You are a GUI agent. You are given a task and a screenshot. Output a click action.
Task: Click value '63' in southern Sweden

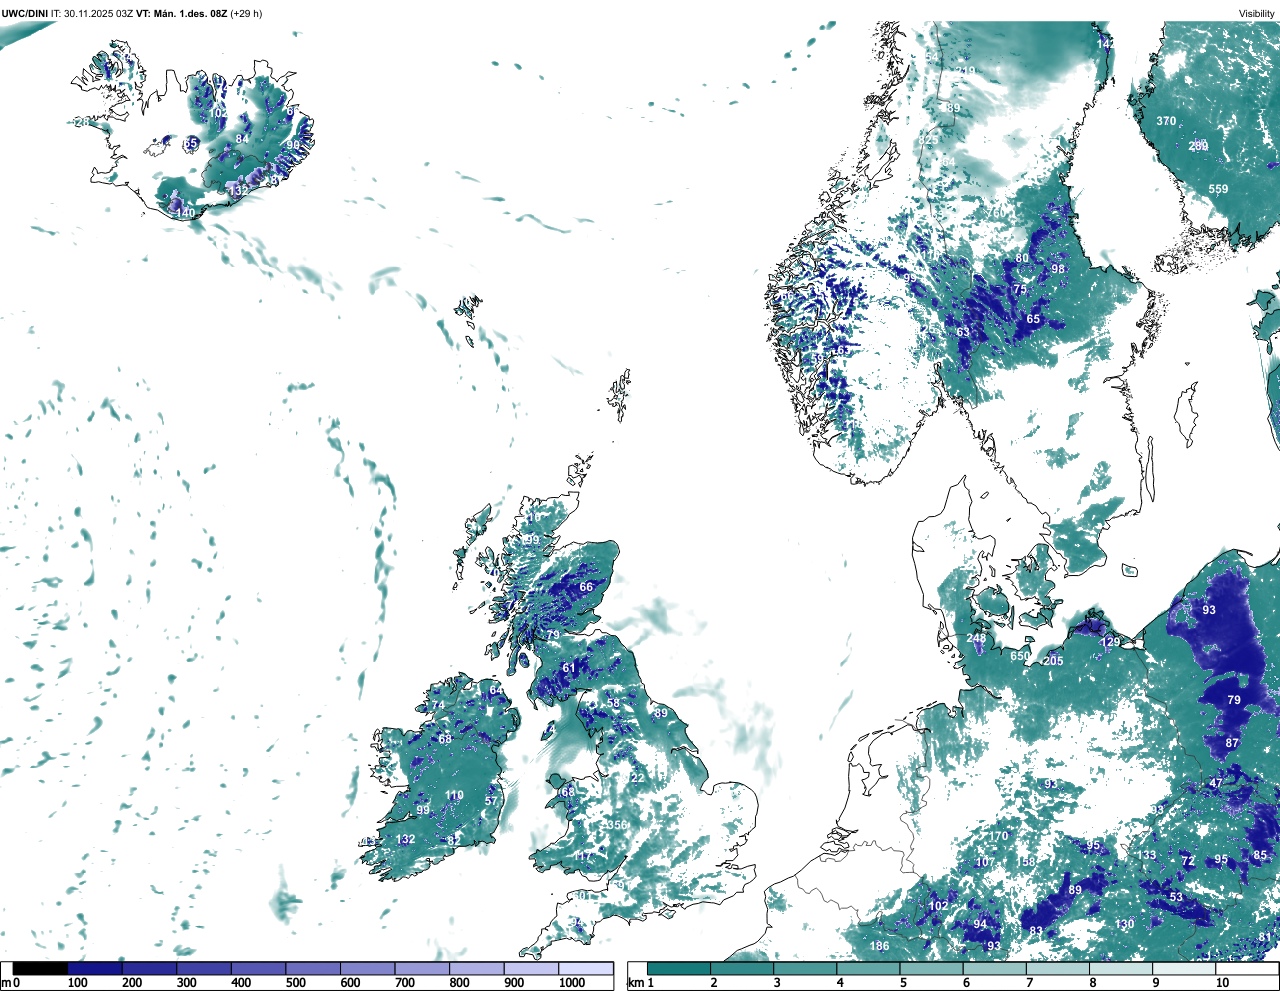pos(963,332)
